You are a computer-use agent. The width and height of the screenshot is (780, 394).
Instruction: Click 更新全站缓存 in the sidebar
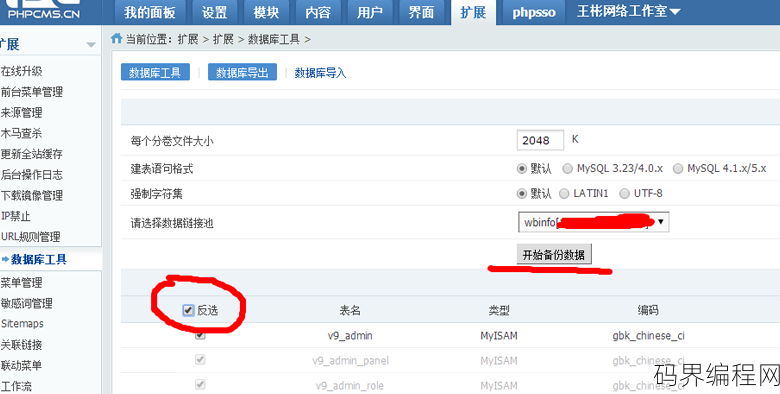click(31, 154)
